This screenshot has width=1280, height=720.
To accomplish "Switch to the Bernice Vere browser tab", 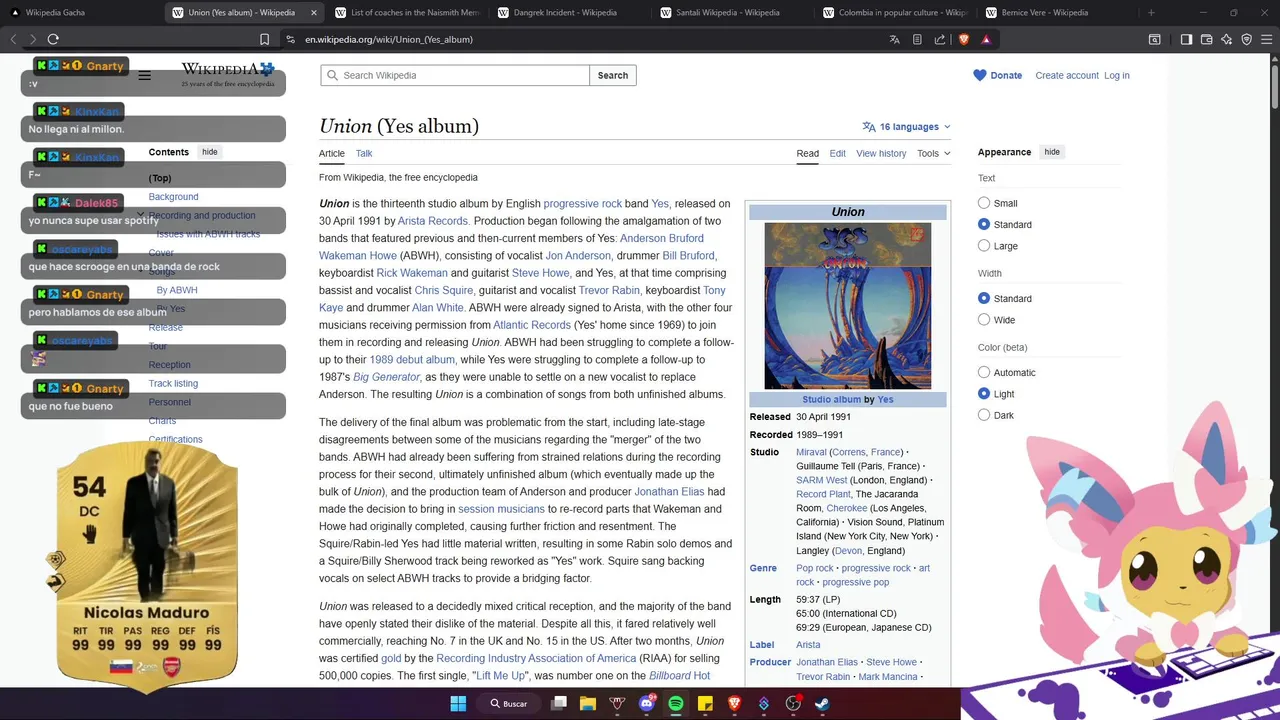I will (1058, 13).
